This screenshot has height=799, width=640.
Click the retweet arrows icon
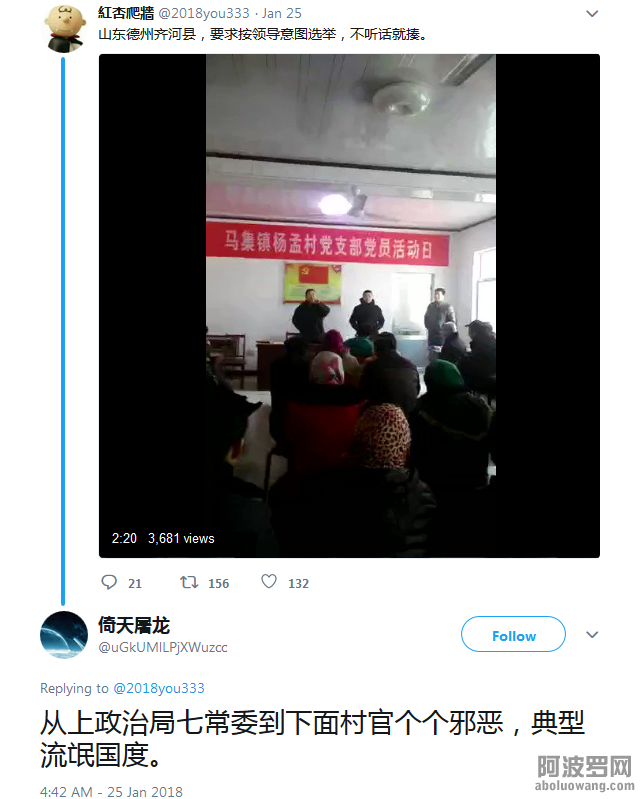click(190, 582)
